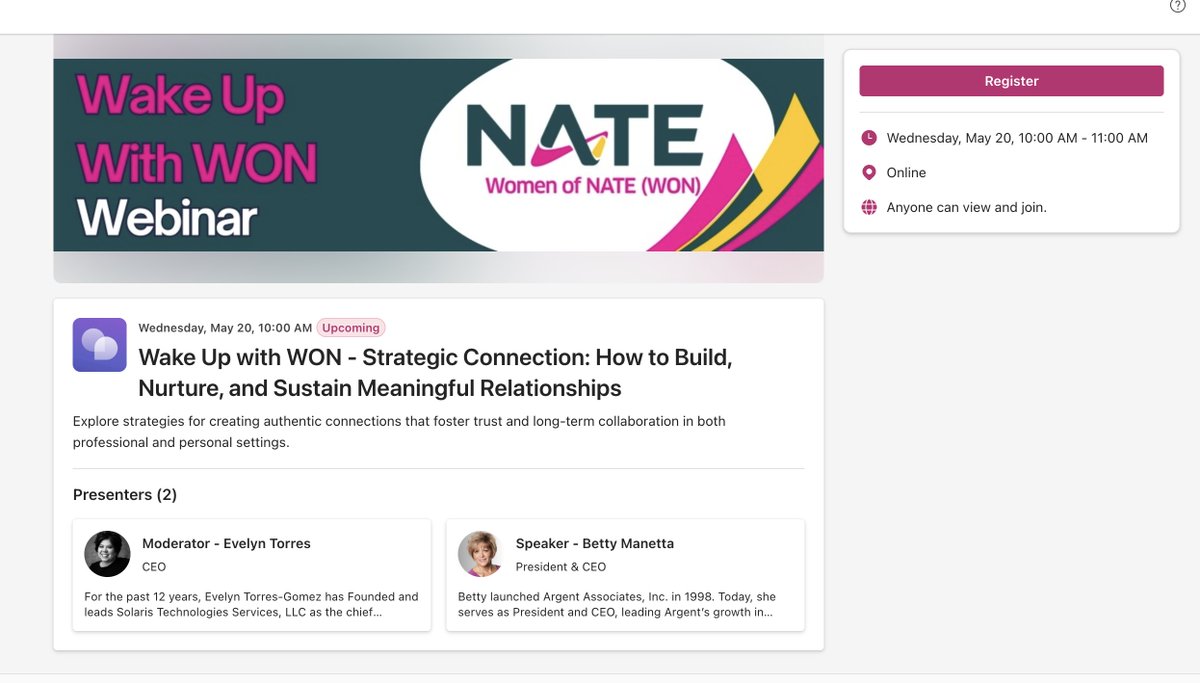Click the location pin icon next to Online

(x=869, y=173)
